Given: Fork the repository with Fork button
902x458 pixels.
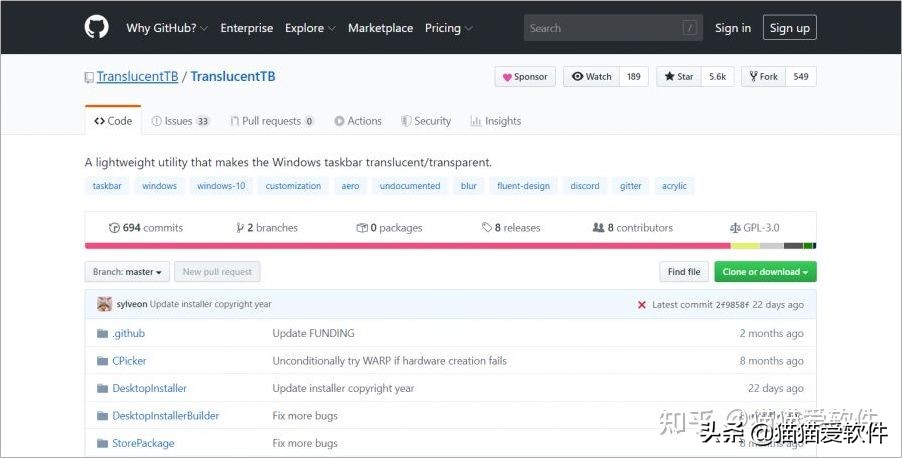Looking at the screenshot, I should tap(763, 77).
